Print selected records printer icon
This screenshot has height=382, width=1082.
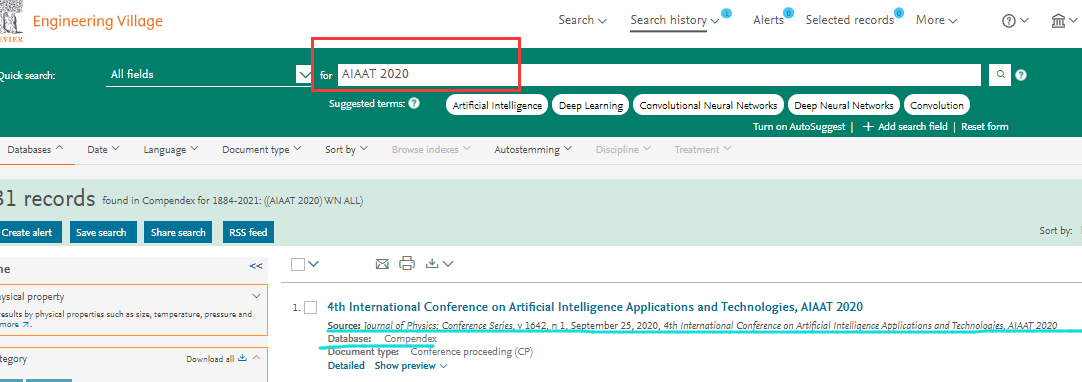[x=407, y=263]
